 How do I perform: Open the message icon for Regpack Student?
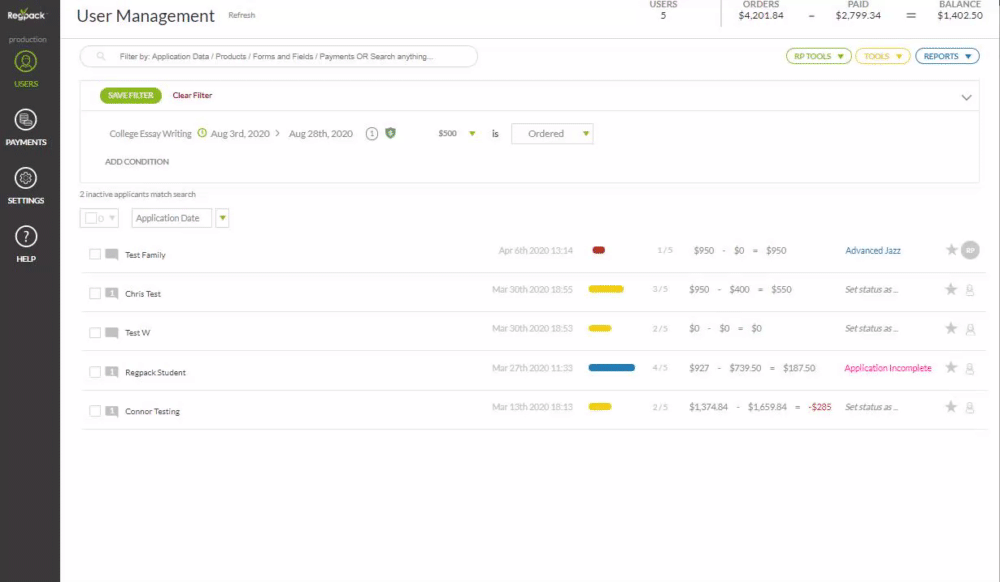click(x=112, y=372)
